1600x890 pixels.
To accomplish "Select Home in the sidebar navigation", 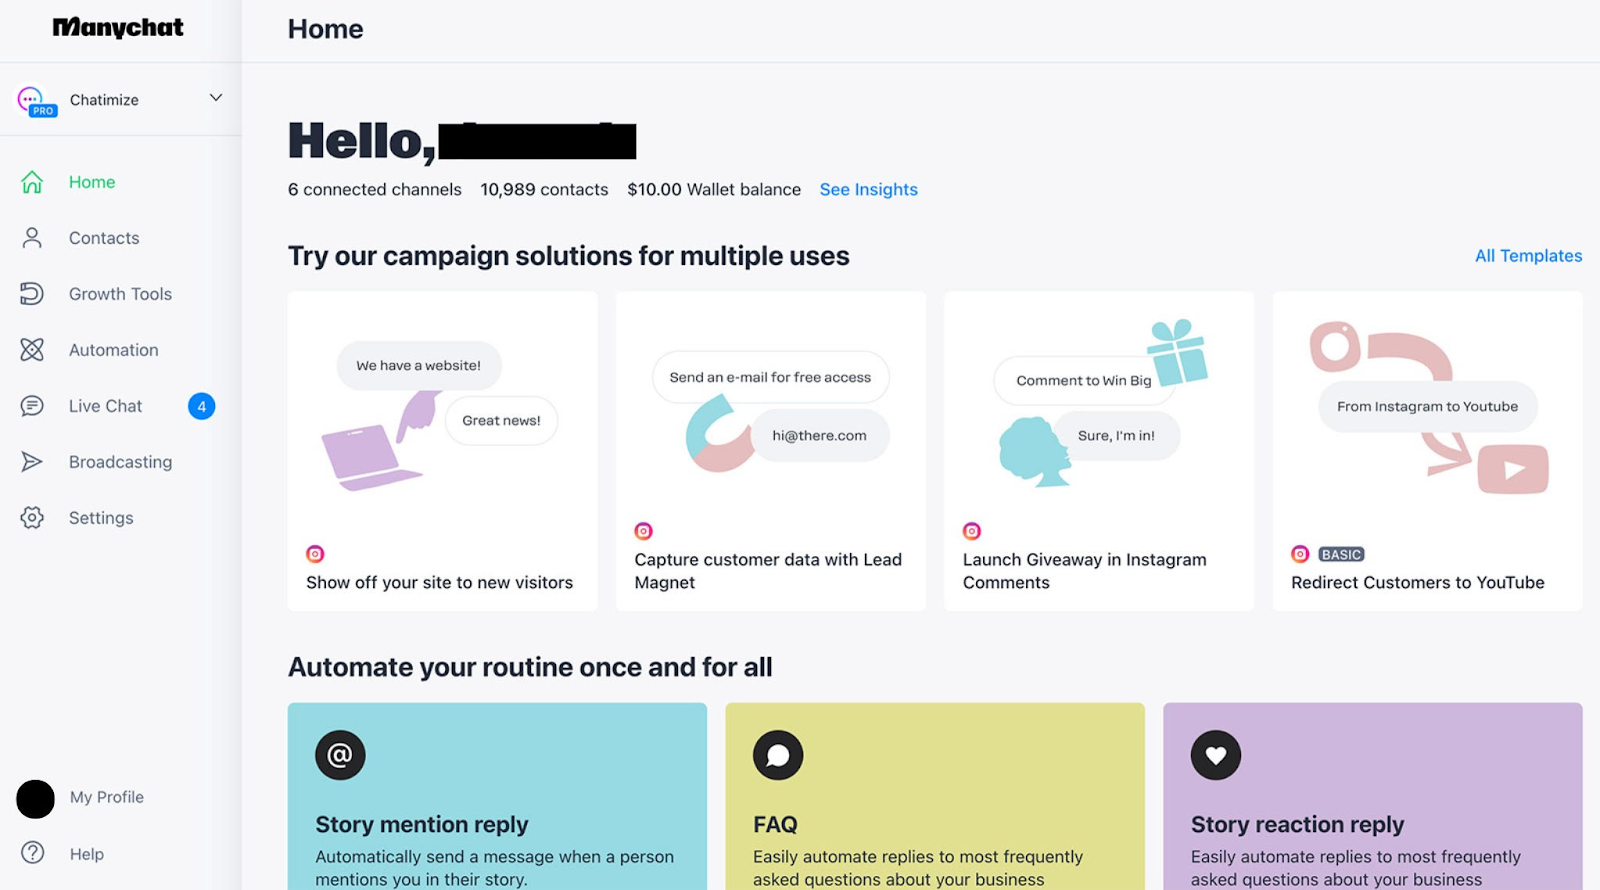I will 91,181.
